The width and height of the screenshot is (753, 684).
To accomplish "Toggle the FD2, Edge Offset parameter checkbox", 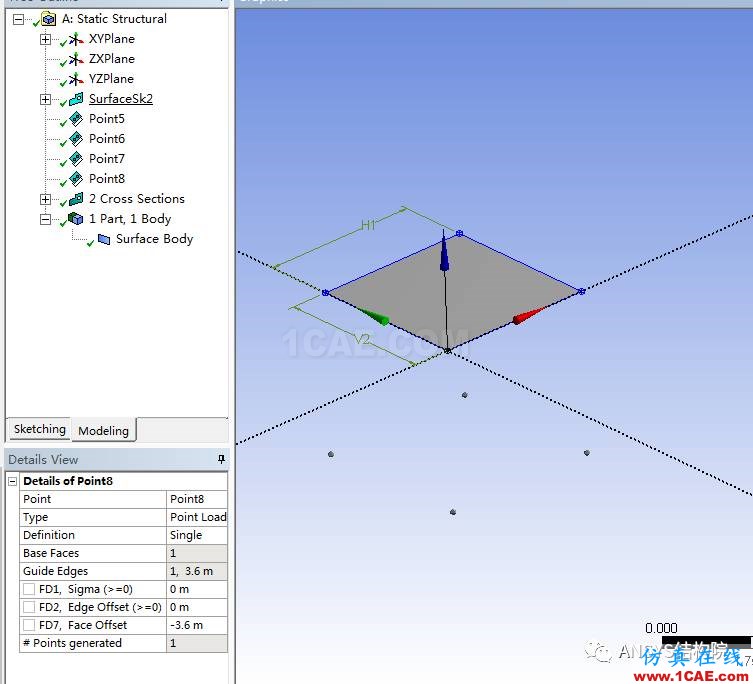I will coord(29,607).
